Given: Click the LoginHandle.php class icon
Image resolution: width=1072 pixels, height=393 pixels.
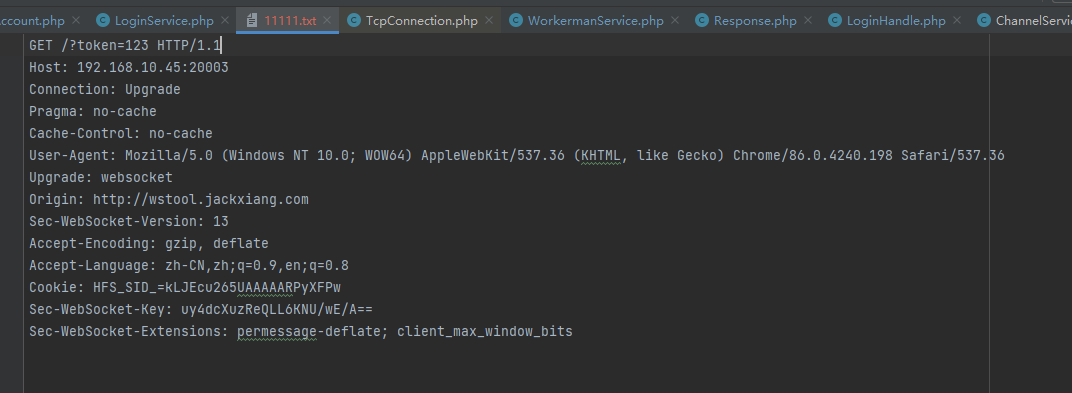Looking at the screenshot, I should (x=835, y=21).
